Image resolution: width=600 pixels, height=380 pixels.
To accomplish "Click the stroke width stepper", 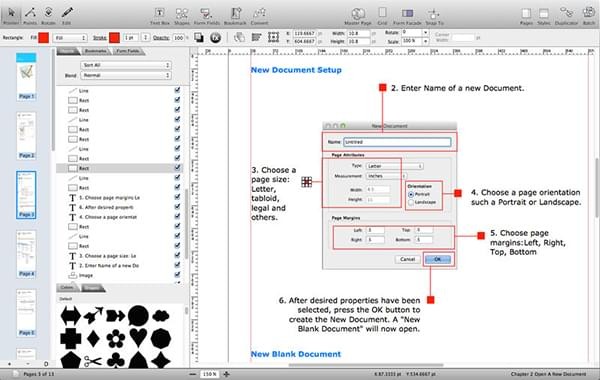I will (145, 38).
